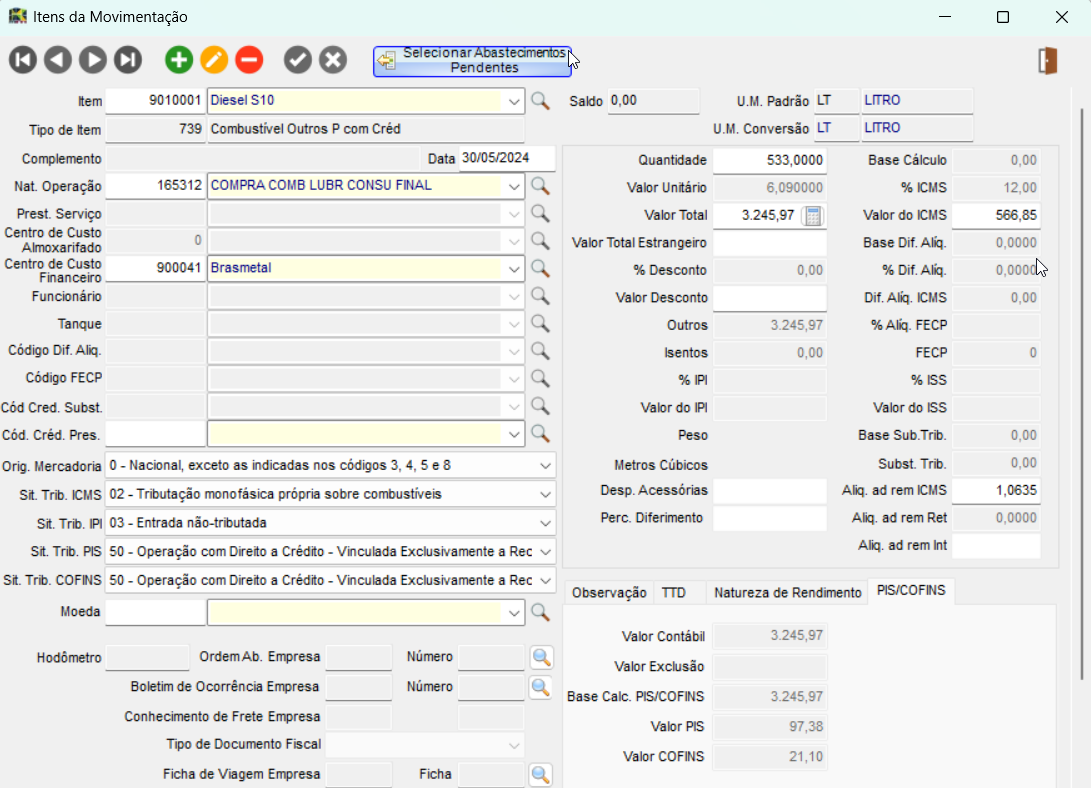Edit record using the orange pencil icon
The height and width of the screenshot is (788, 1091).
click(214, 60)
